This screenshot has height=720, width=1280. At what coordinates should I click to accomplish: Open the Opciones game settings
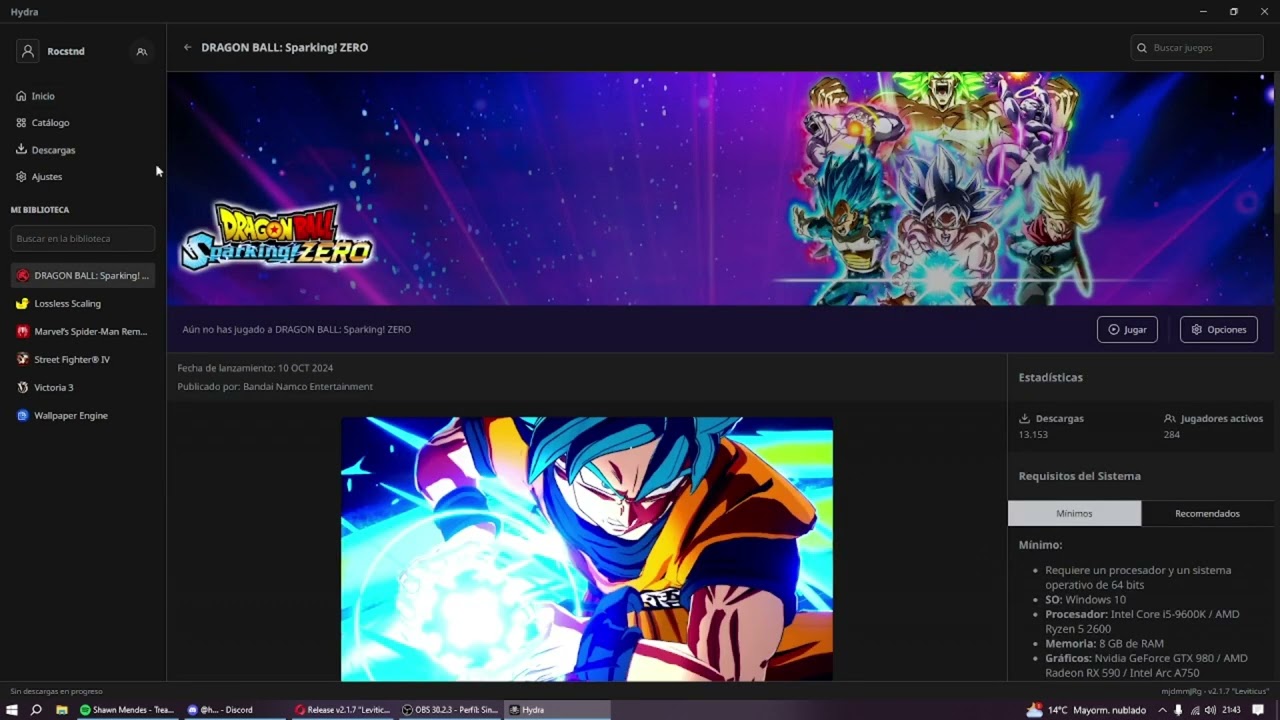(x=1219, y=330)
